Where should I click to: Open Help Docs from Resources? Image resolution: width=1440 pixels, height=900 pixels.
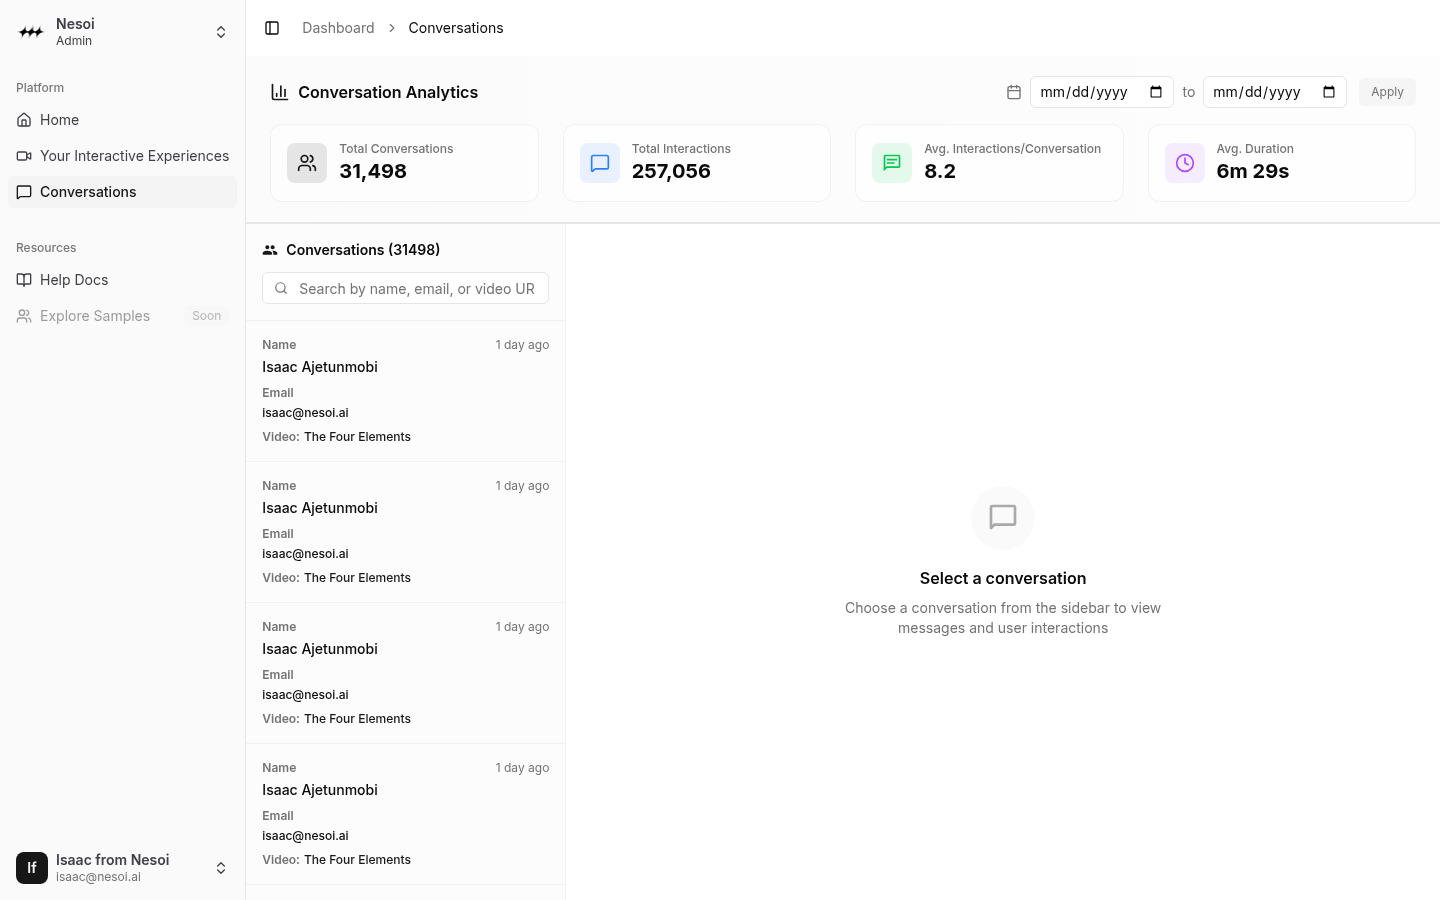(x=74, y=280)
